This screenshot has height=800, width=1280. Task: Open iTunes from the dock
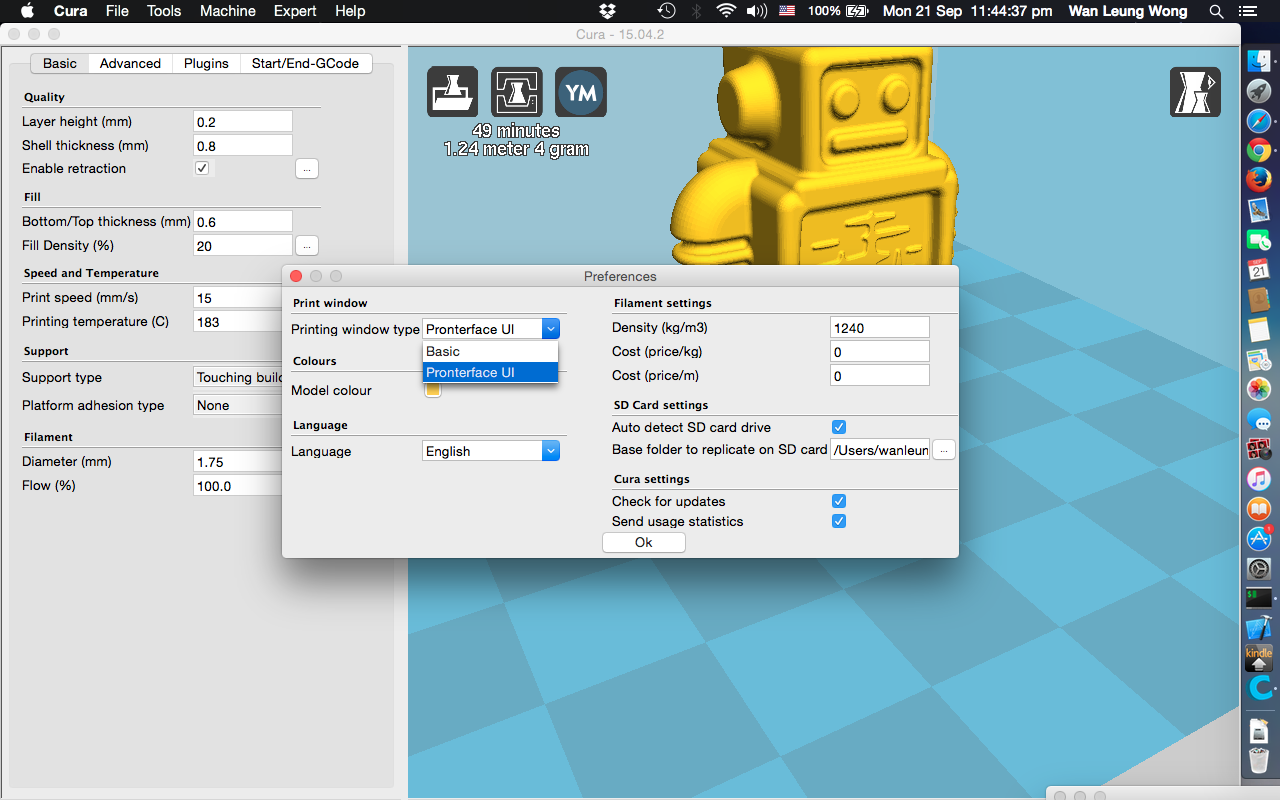(1259, 479)
